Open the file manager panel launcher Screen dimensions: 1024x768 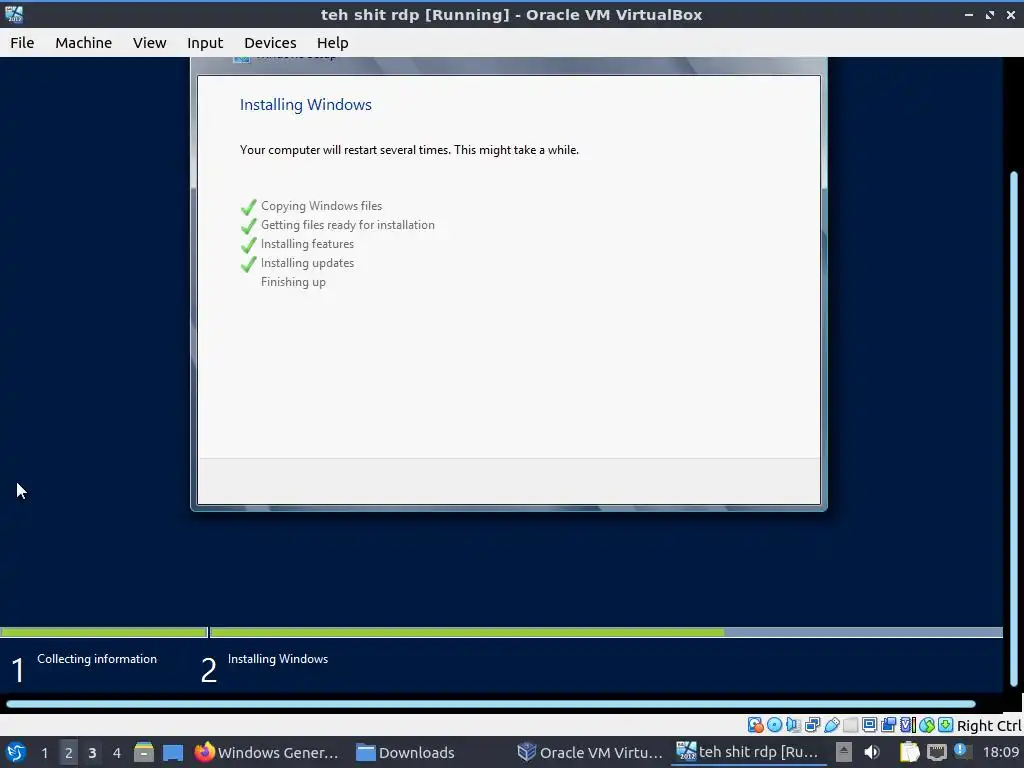click(144, 752)
